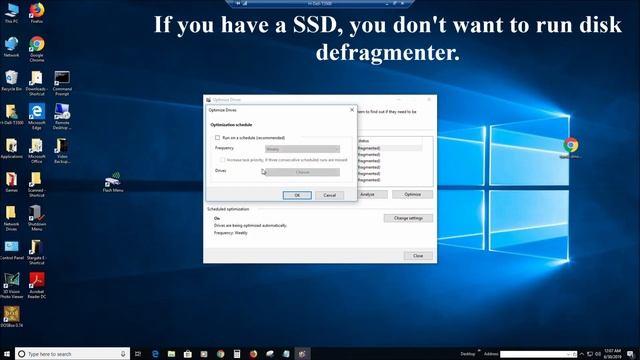Open the Flash Menu desktop shortcut
Image resolution: width=640 pixels, height=360 pixels.
coord(113,182)
